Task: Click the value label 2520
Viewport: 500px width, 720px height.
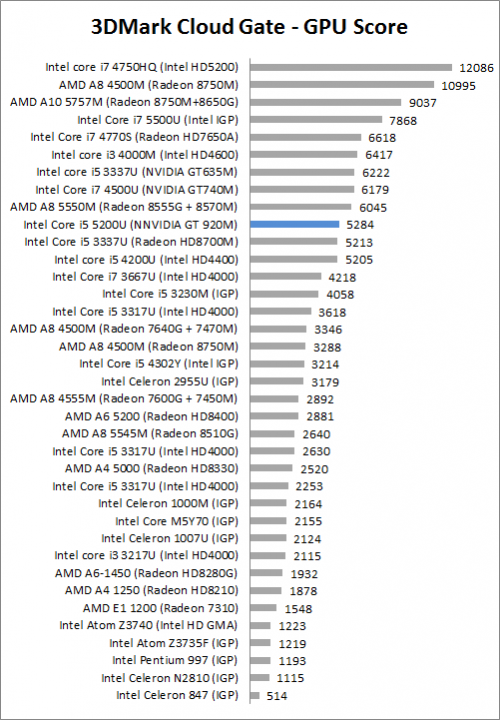Action: pyautogui.click(x=315, y=469)
